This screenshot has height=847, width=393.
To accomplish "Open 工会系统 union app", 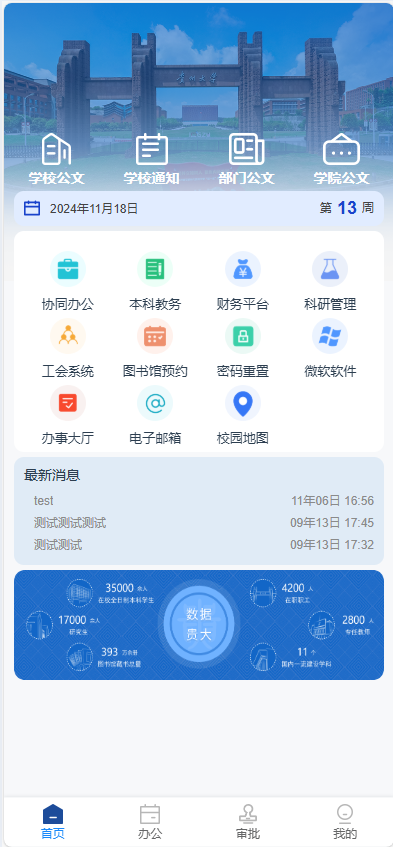I will point(68,336).
